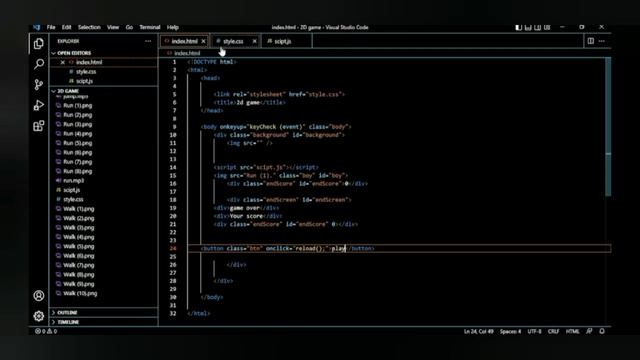This screenshot has height=360, width=640.
Task: Open run.mp3 in file tree
Action: coord(73,180)
